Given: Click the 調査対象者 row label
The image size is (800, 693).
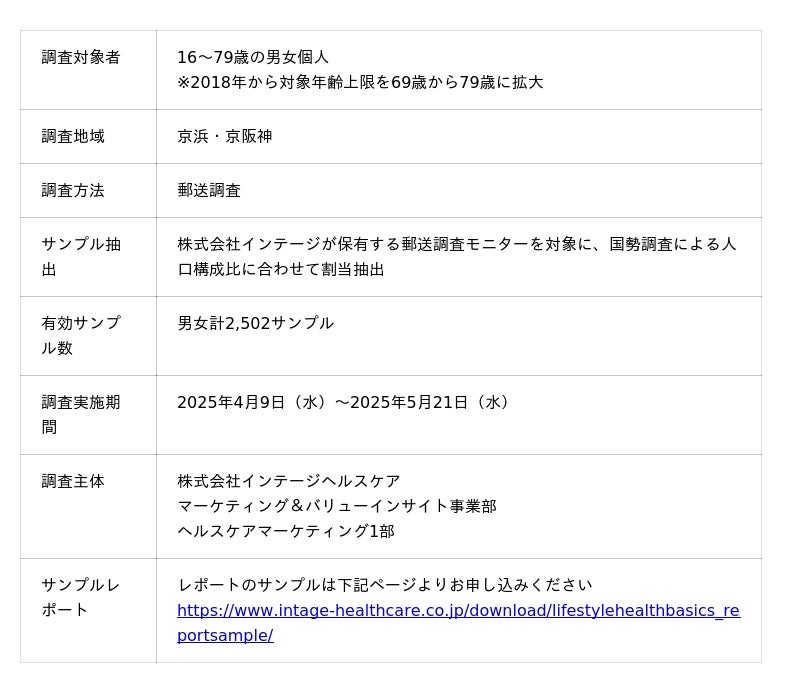Looking at the screenshot, I should coord(81,58).
